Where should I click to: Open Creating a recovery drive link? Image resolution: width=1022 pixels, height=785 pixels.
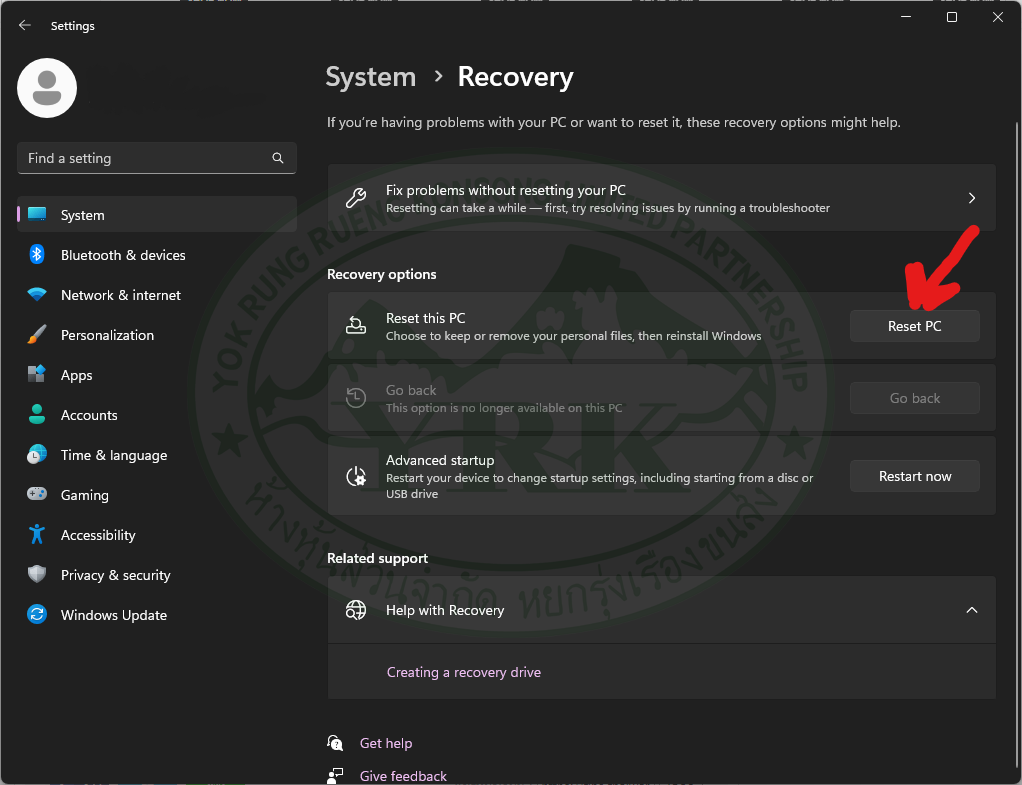463,672
